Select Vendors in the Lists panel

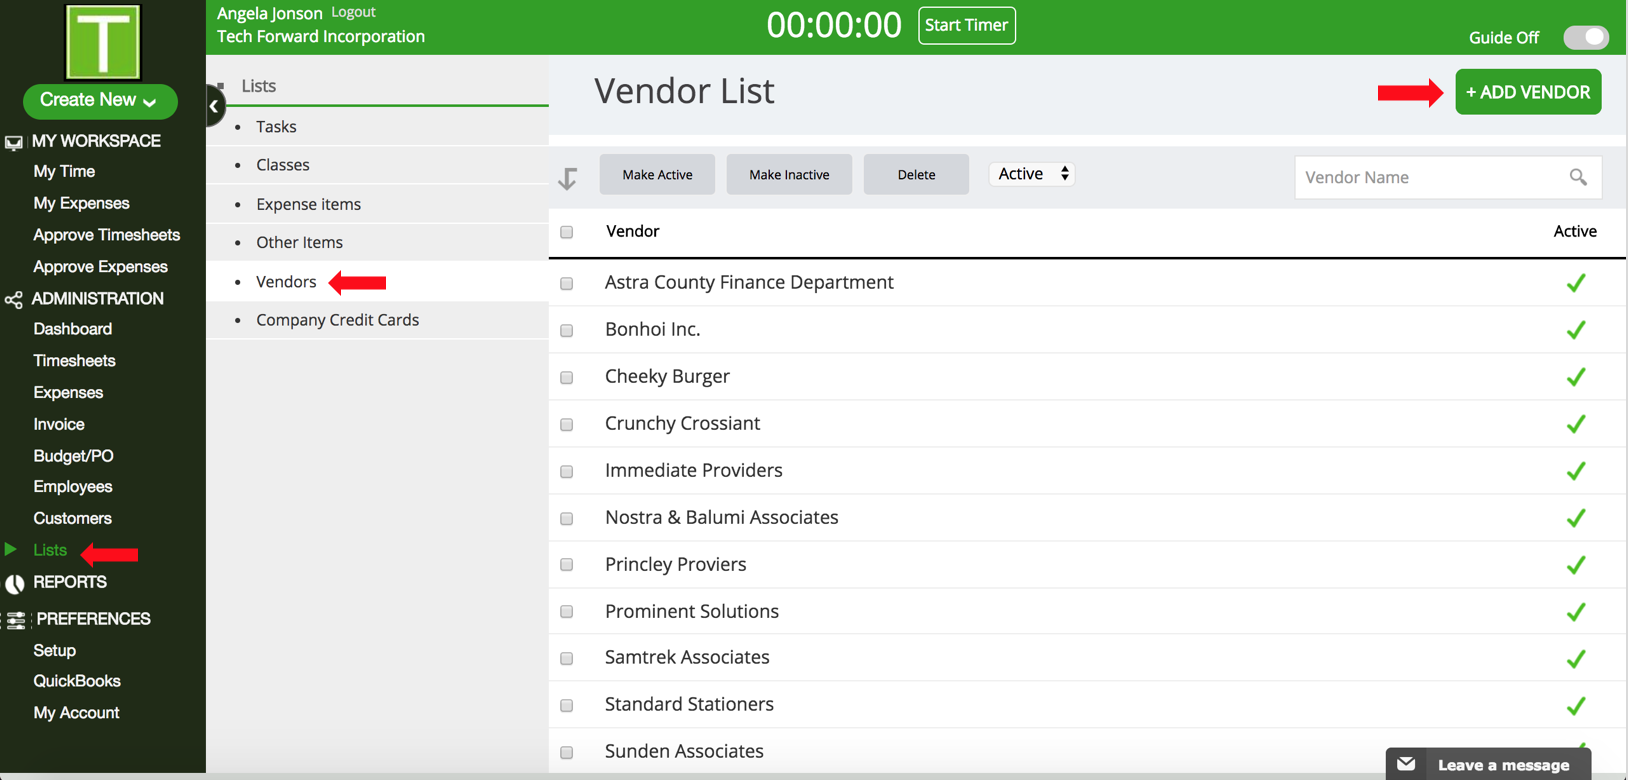pos(286,282)
